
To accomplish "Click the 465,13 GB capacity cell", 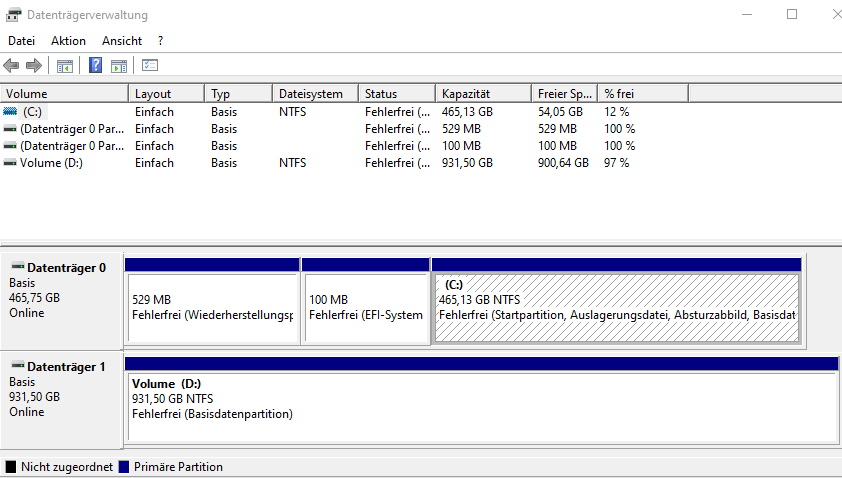I will click(467, 112).
